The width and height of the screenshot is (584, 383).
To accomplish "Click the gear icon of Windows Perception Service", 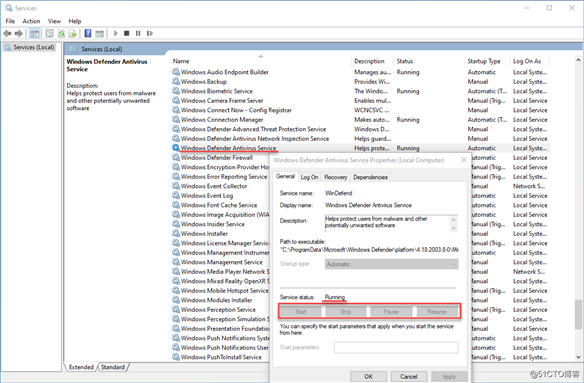I will click(x=176, y=310).
